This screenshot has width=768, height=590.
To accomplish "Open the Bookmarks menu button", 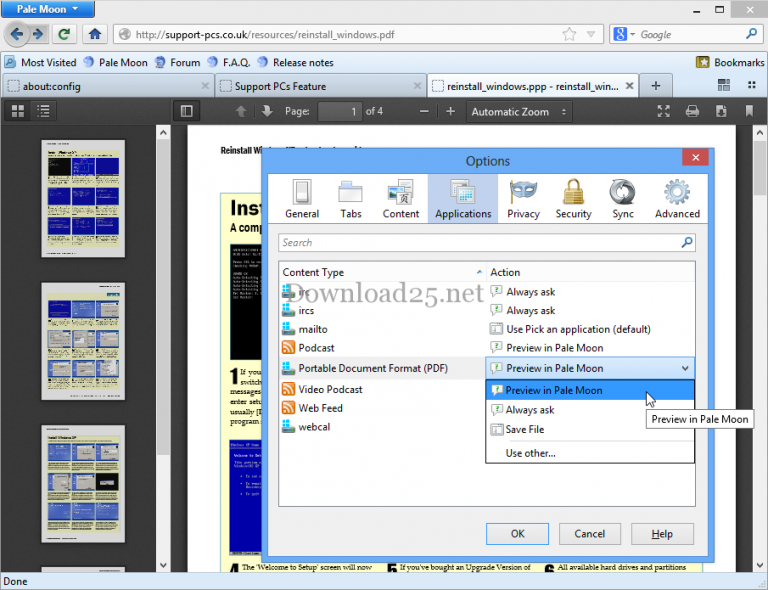I will (729, 62).
